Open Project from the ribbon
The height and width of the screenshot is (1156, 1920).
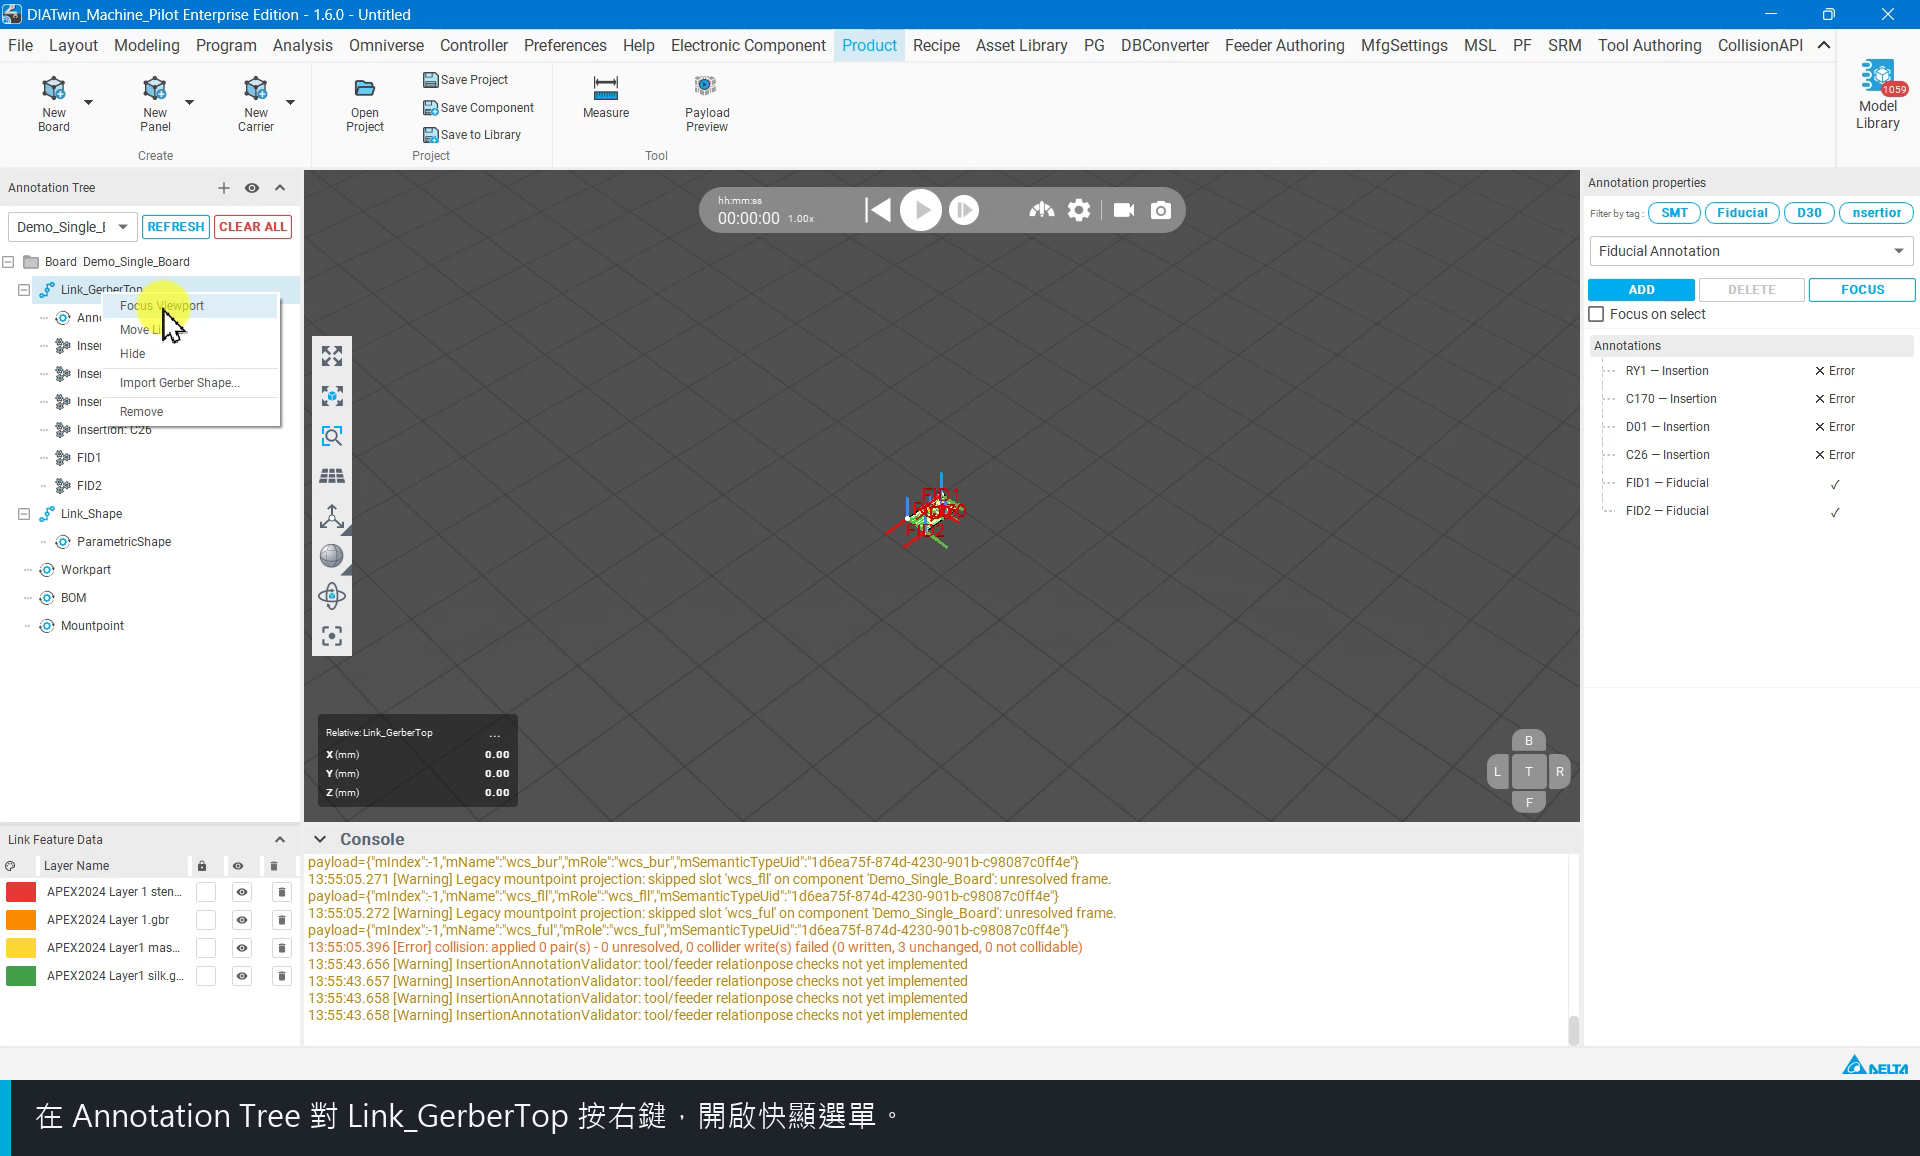[365, 104]
